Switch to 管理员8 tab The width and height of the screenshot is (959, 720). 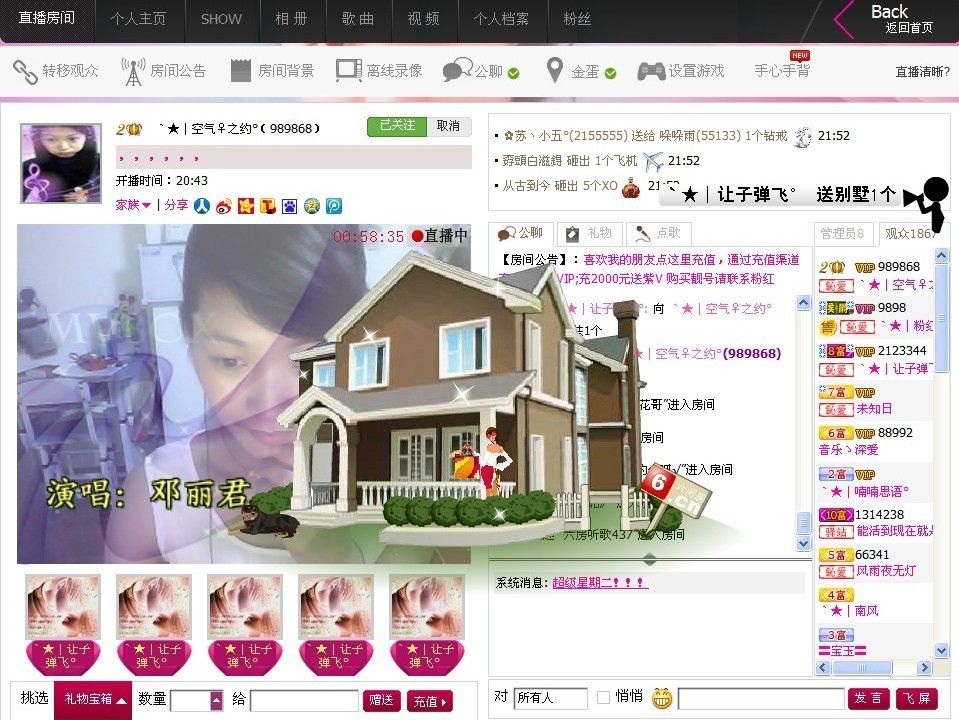click(x=843, y=234)
